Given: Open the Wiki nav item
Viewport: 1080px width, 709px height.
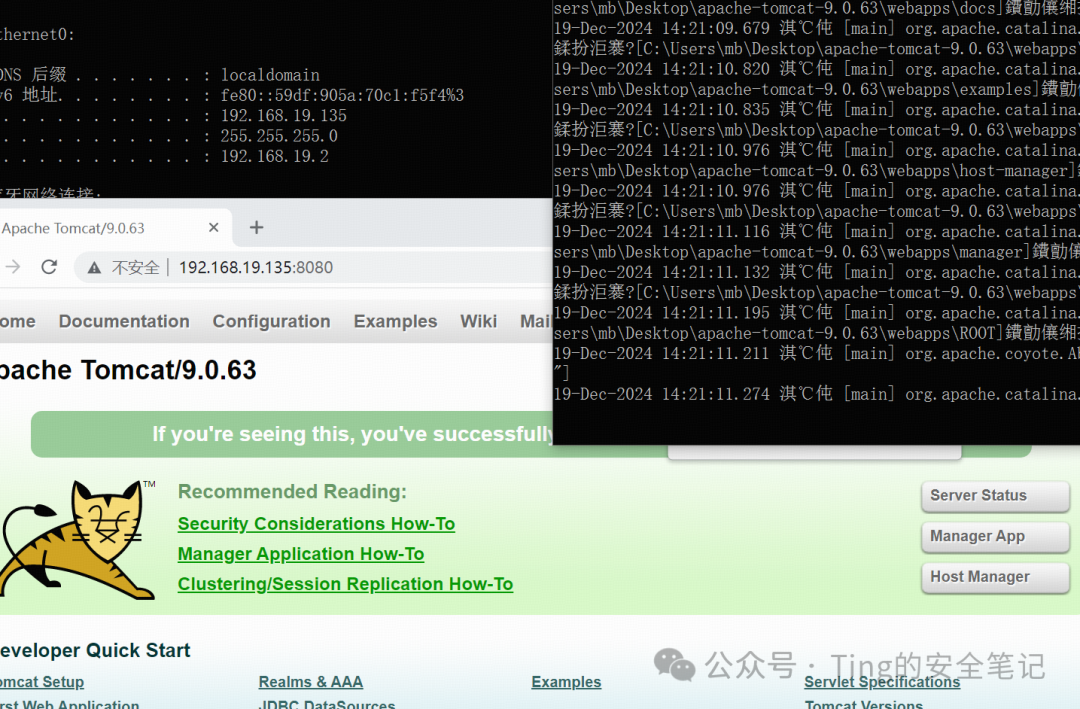Looking at the screenshot, I should [478, 321].
